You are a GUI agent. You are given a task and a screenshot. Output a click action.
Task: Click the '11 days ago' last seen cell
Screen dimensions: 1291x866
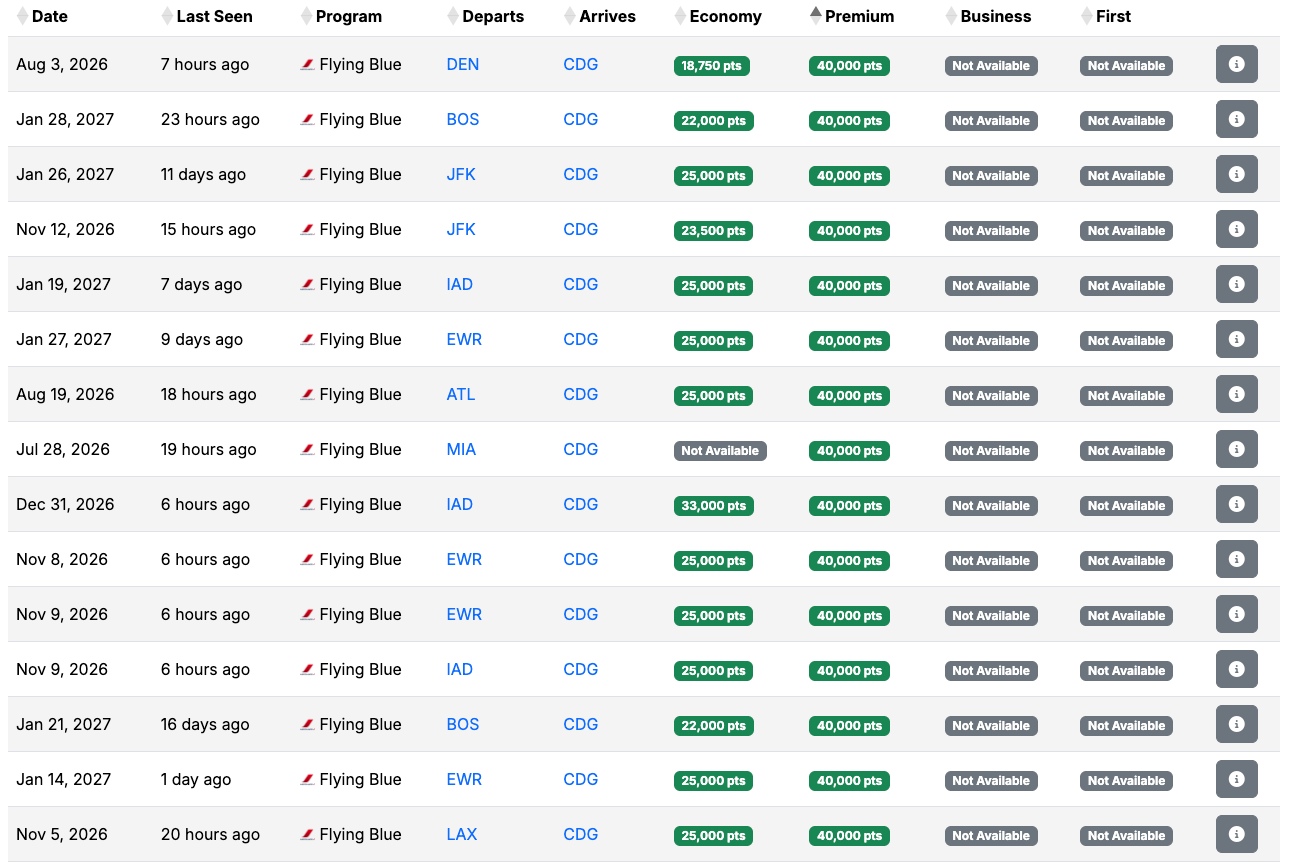(x=203, y=174)
